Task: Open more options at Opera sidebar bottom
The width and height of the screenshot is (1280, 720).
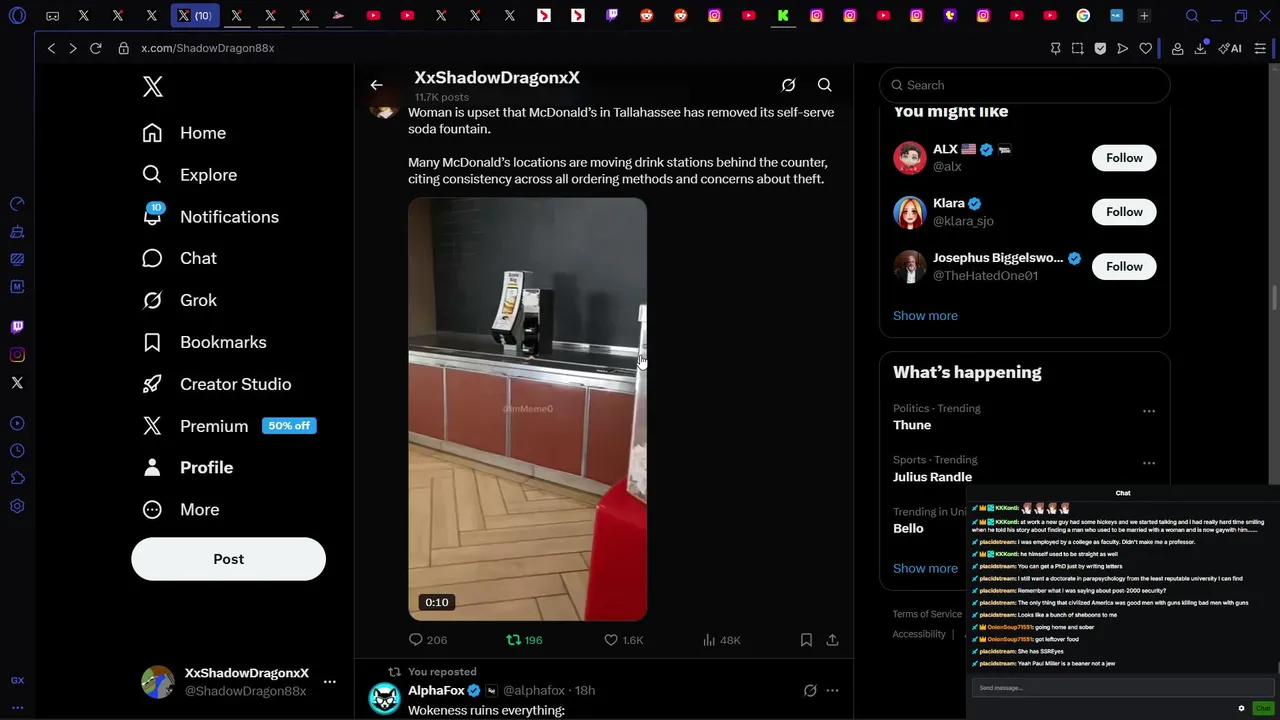Action: tap(17, 707)
